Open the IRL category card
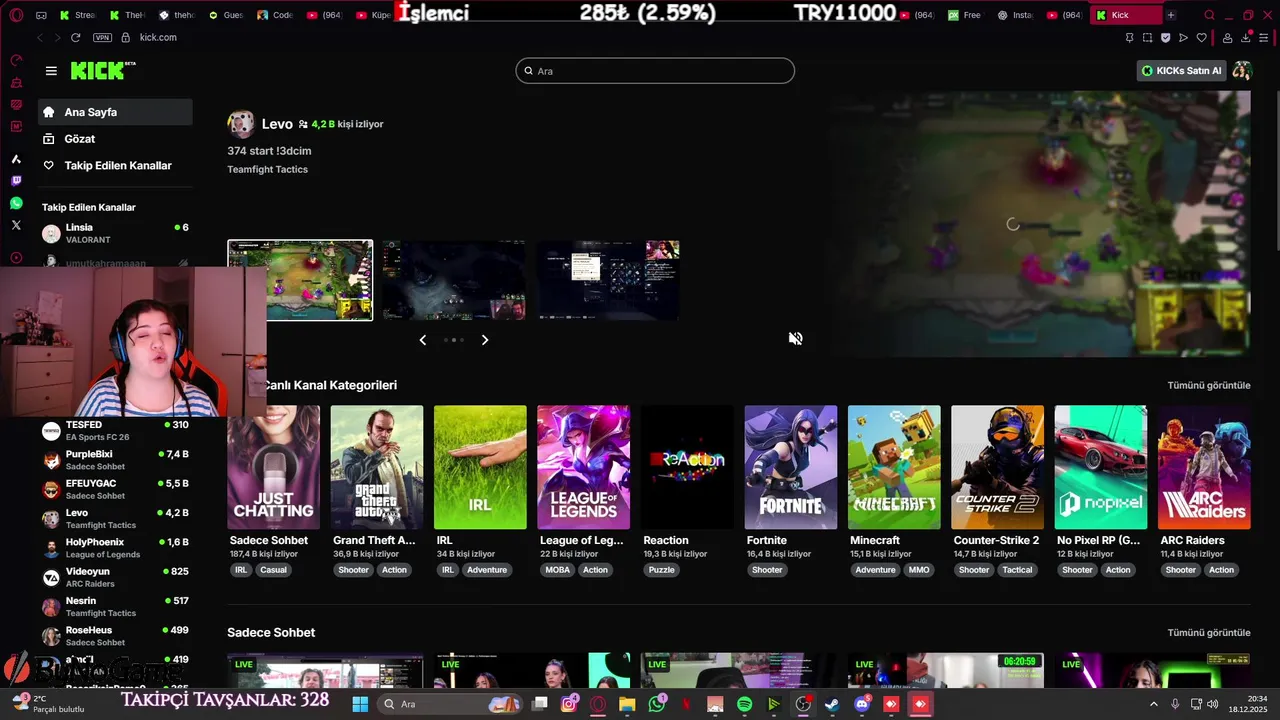The image size is (1280, 720). click(x=480, y=467)
